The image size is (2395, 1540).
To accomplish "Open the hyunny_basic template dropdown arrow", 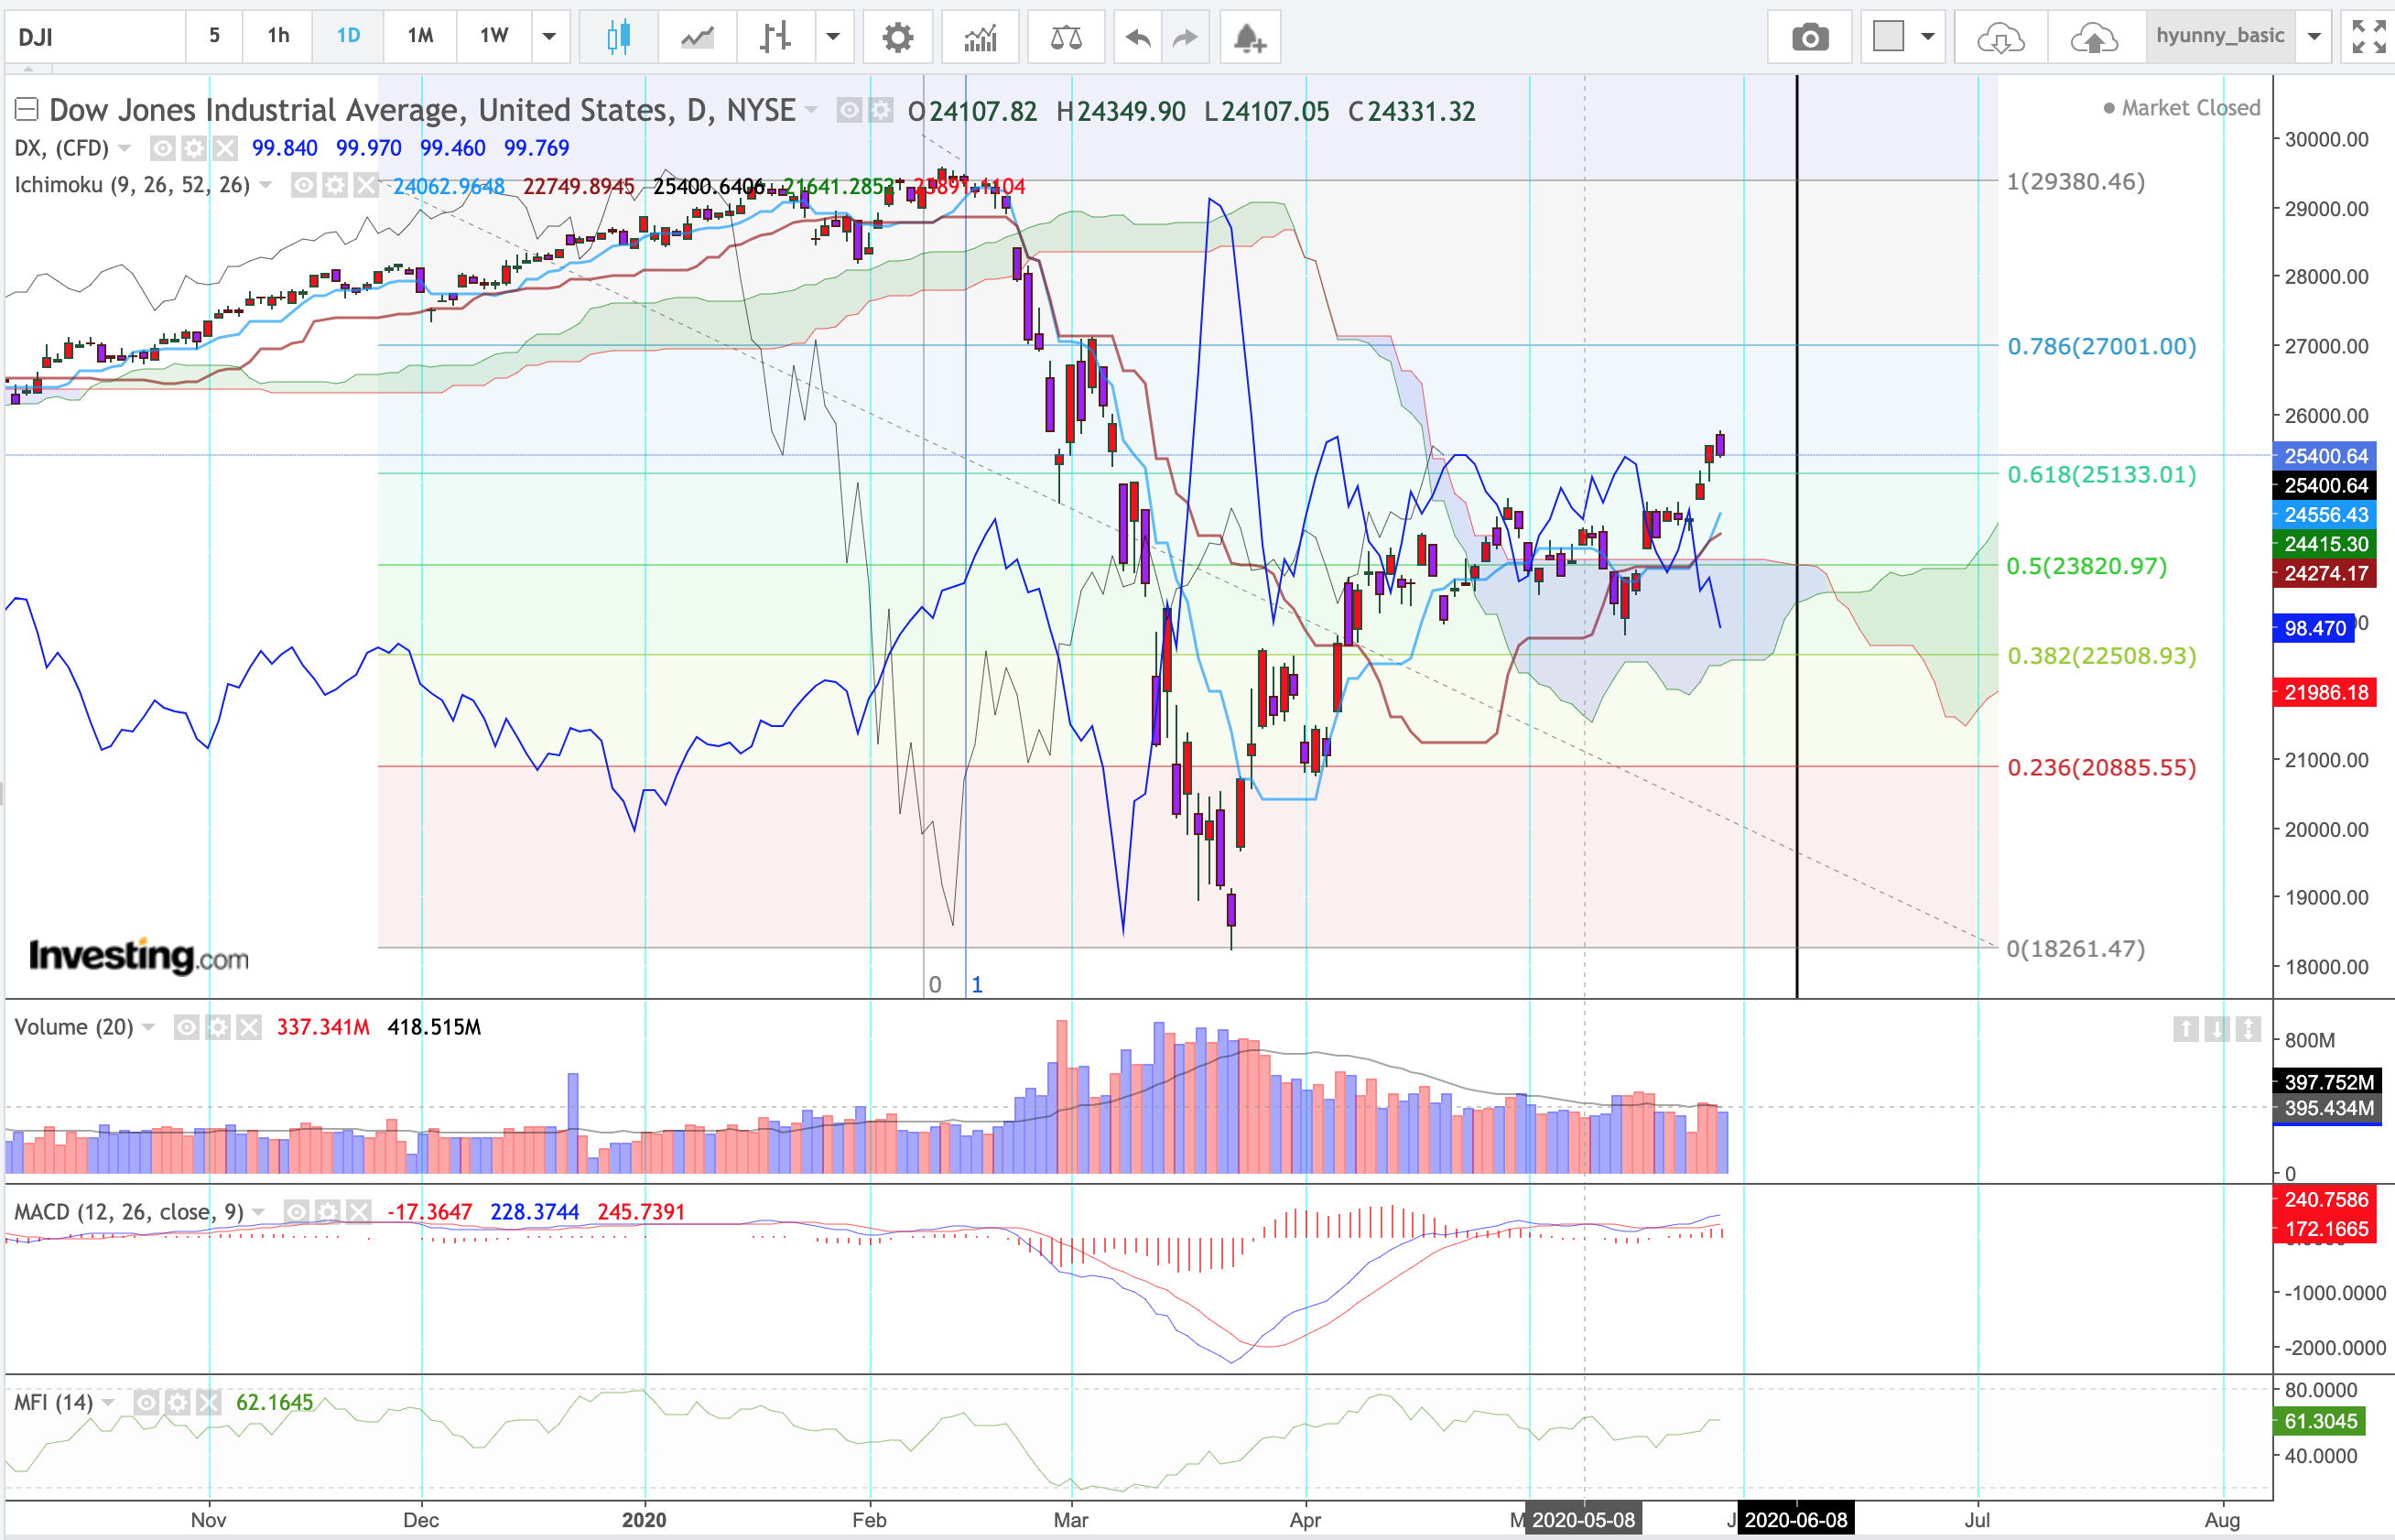I will click(x=2313, y=37).
